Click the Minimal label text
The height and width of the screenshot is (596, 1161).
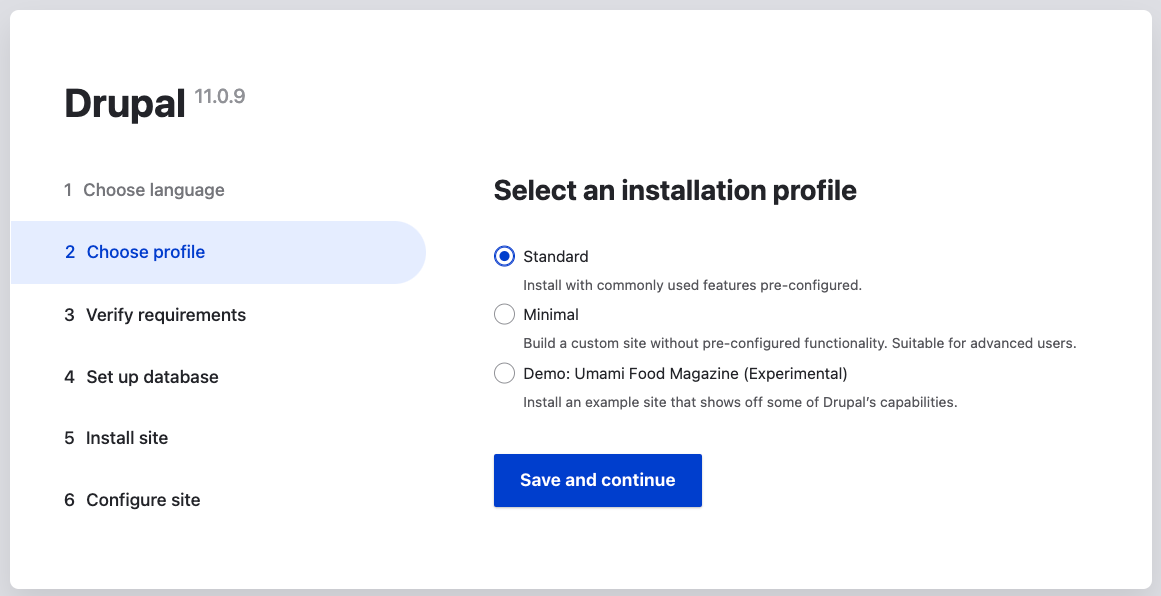point(551,315)
